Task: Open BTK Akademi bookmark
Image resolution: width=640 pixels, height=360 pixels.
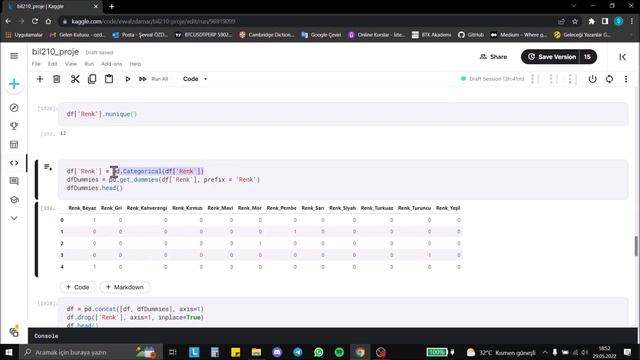Action: click(431, 35)
